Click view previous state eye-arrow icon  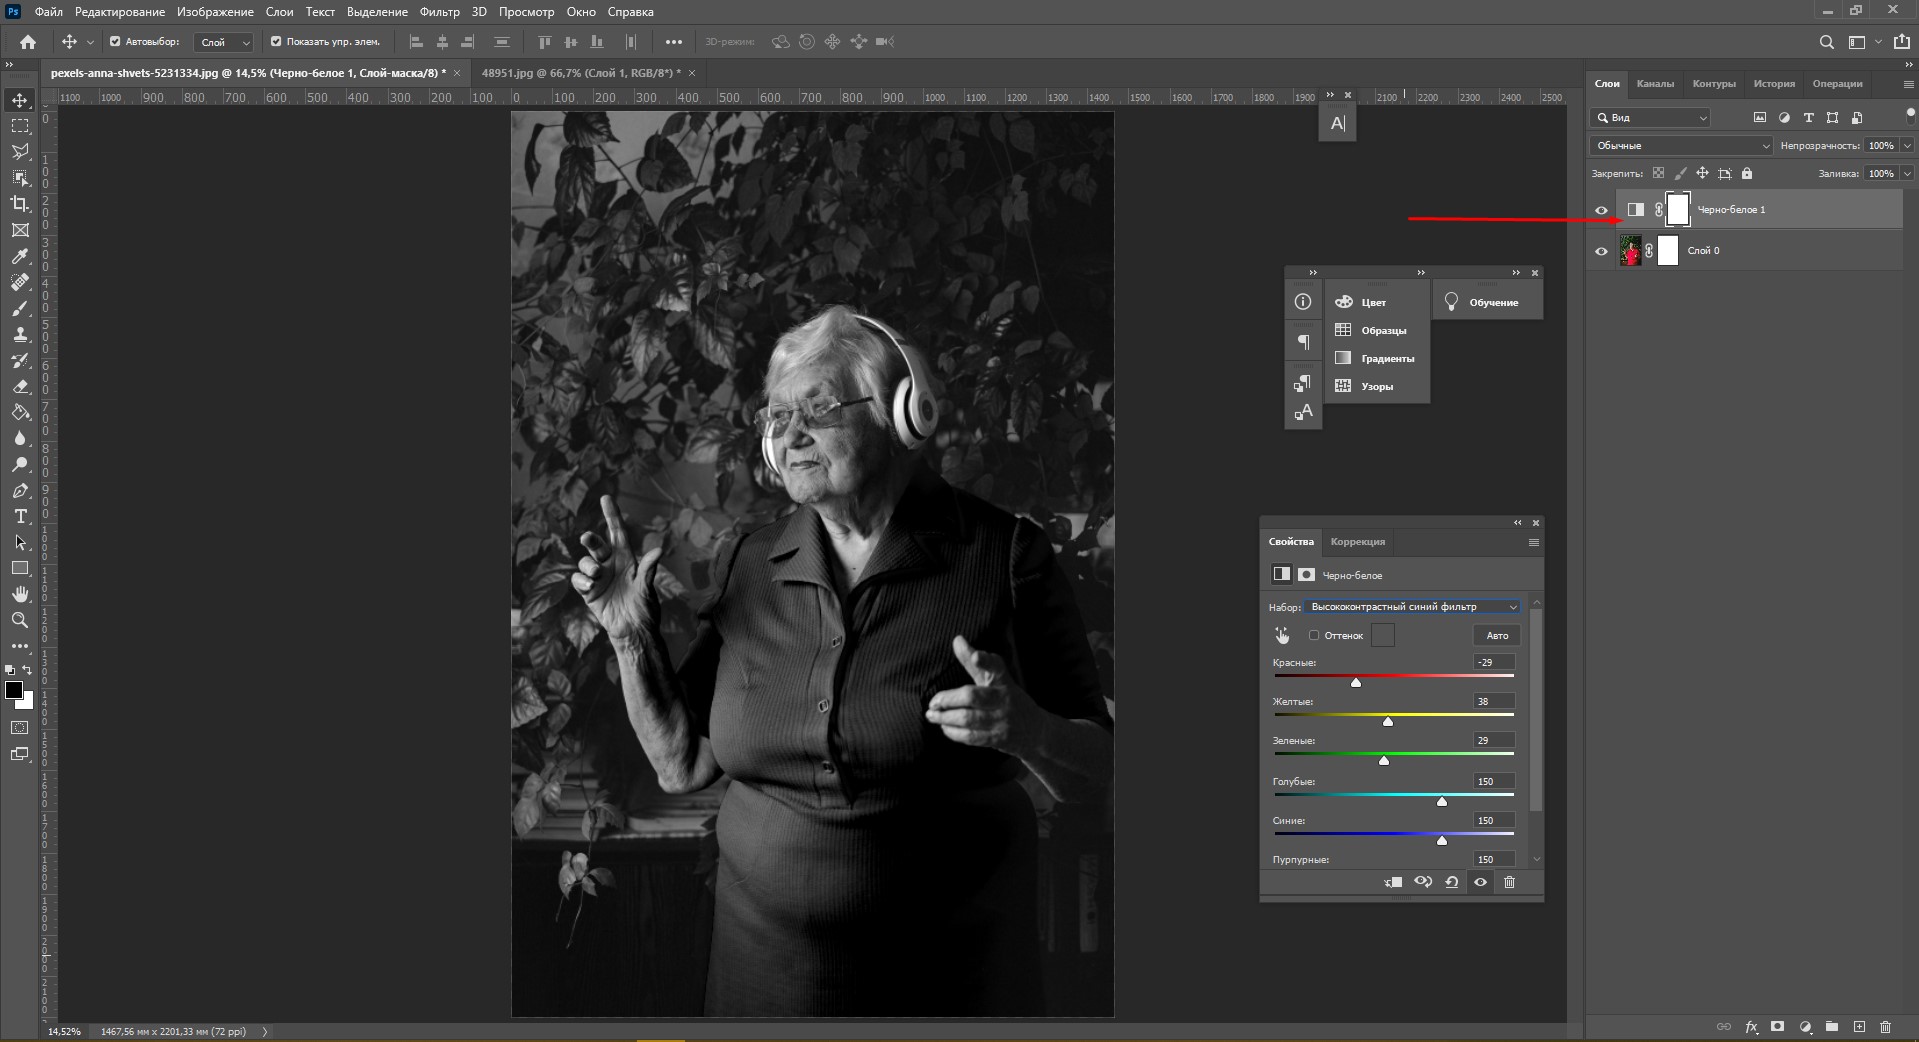pyautogui.click(x=1423, y=882)
